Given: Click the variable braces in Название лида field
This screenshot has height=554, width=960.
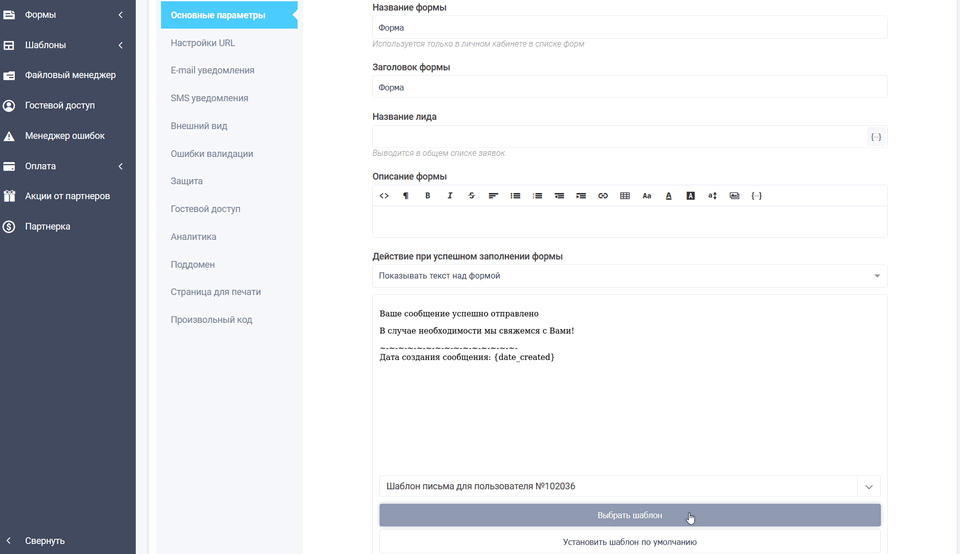Looking at the screenshot, I should (x=876, y=137).
